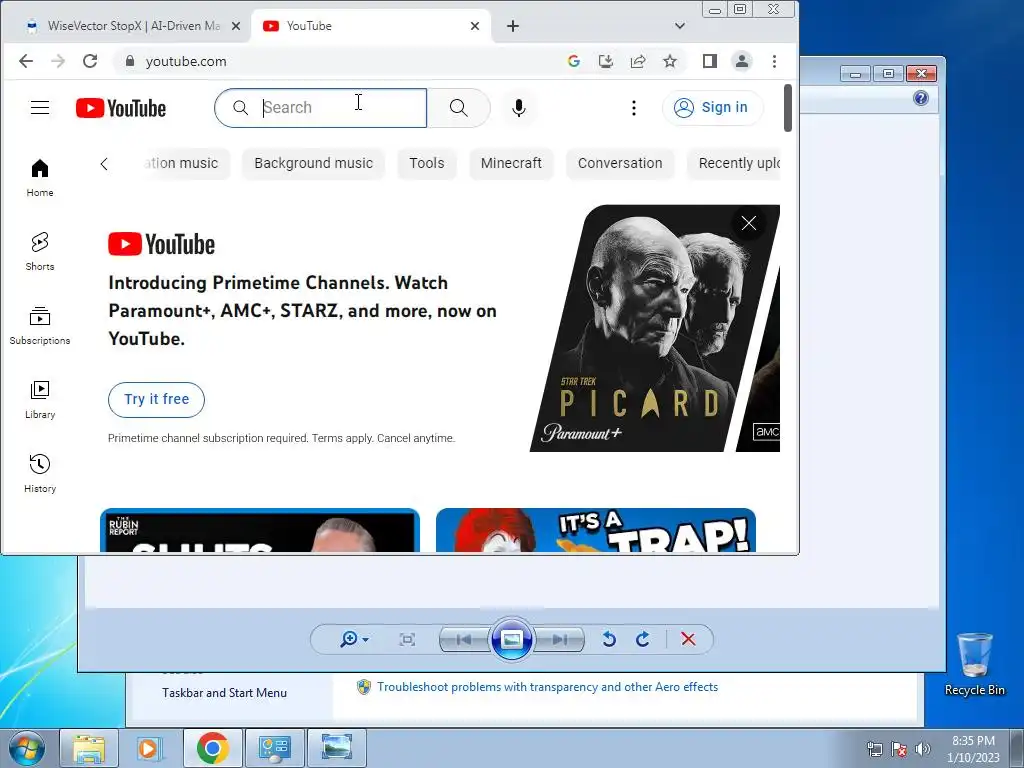1024x768 pixels.
Task: Open Windows Start menu orb
Action: pos(26,748)
